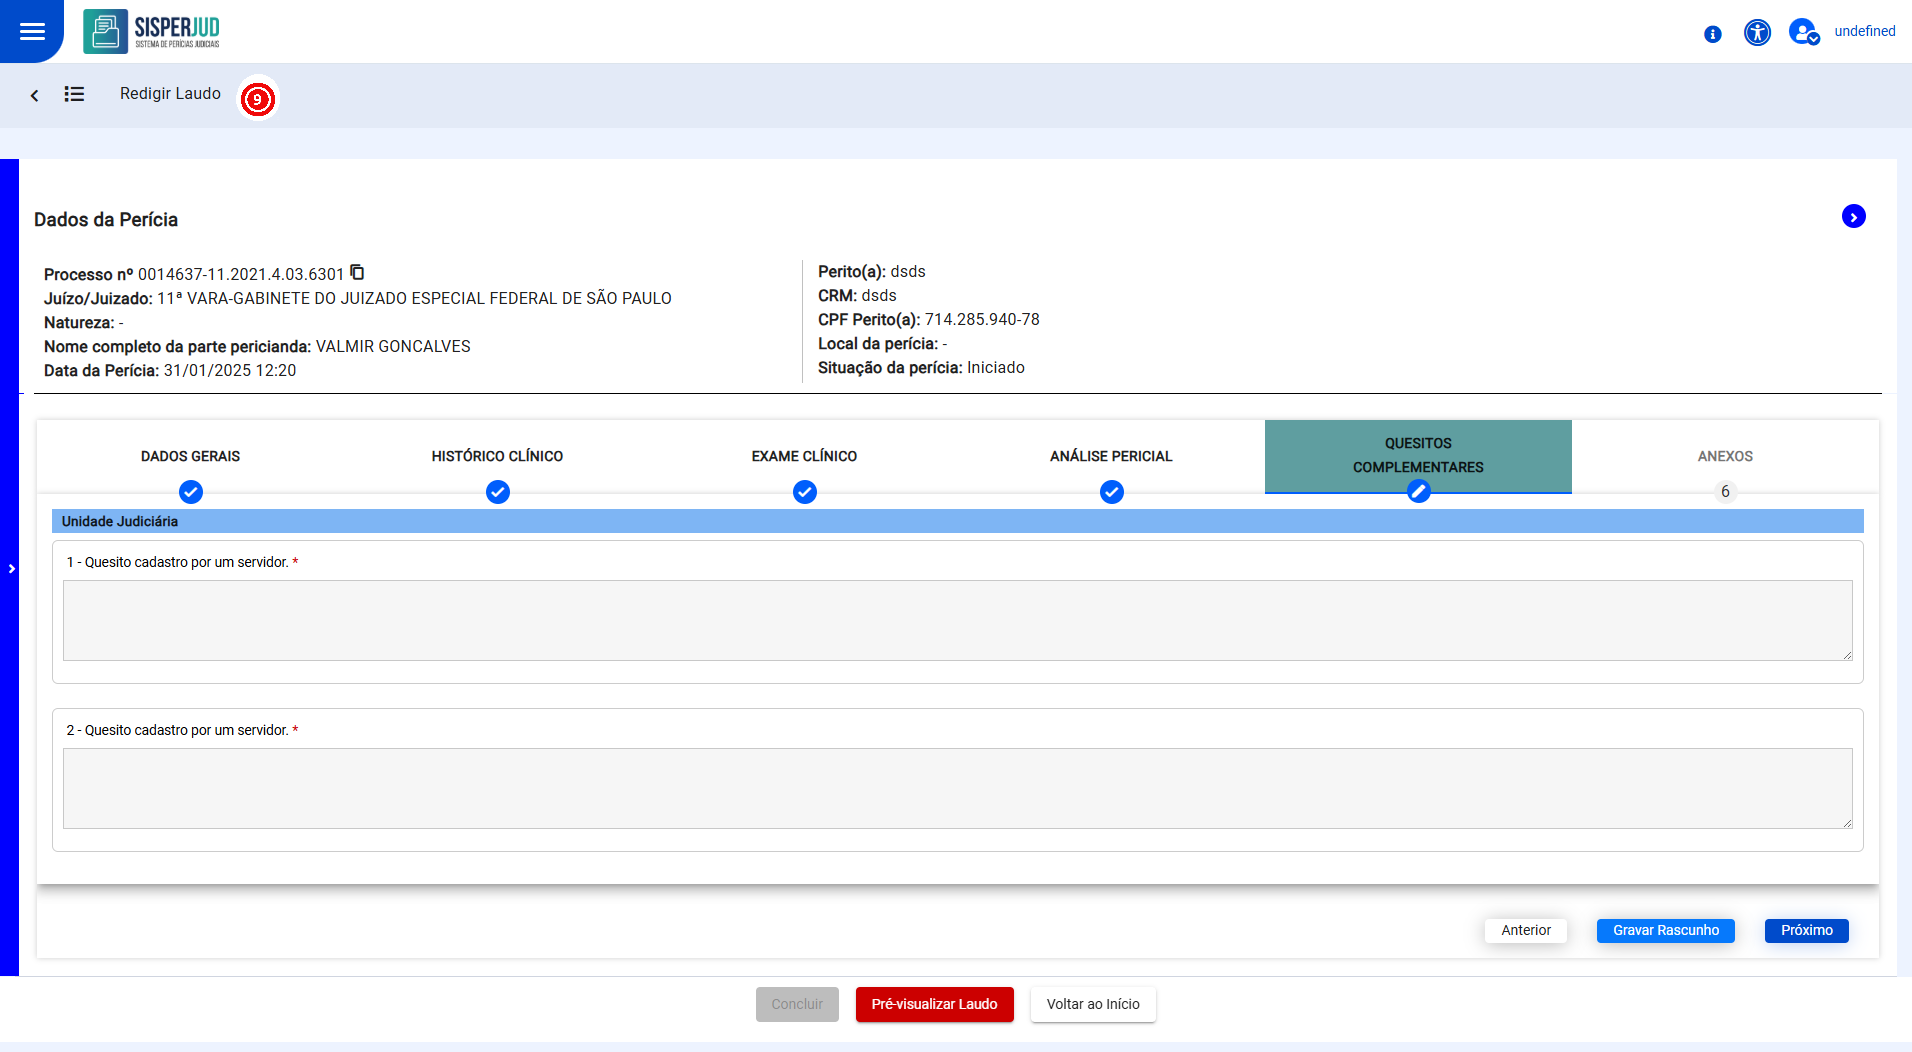
Task: Click Voltar ao Início
Action: tap(1093, 1004)
